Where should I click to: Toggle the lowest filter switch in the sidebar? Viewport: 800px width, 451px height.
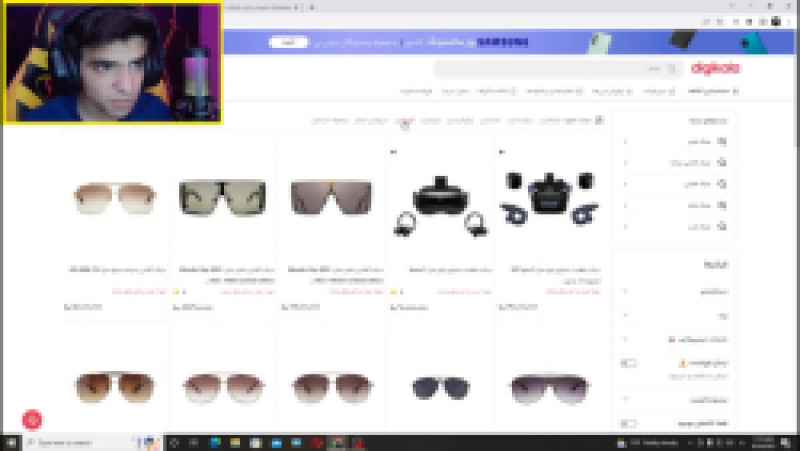coord(628,423)
